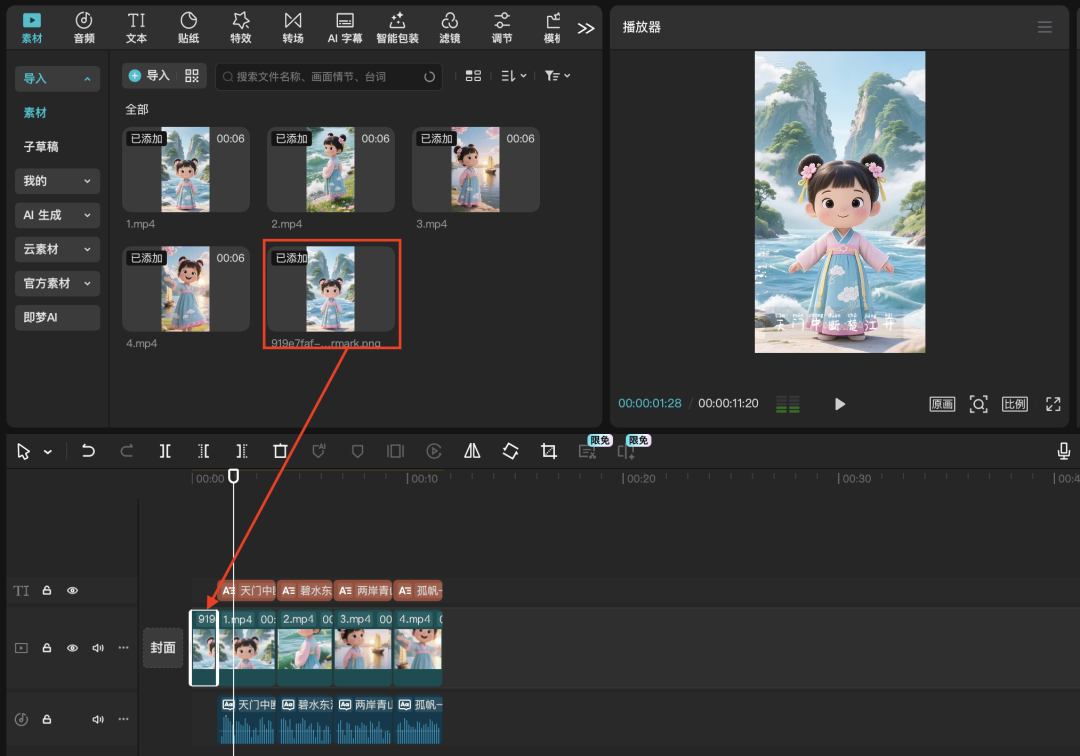Viewport: 1080px width, 756px height.
Task: Click the QR code icon beside Import
Action: click(x=192, y=76)
